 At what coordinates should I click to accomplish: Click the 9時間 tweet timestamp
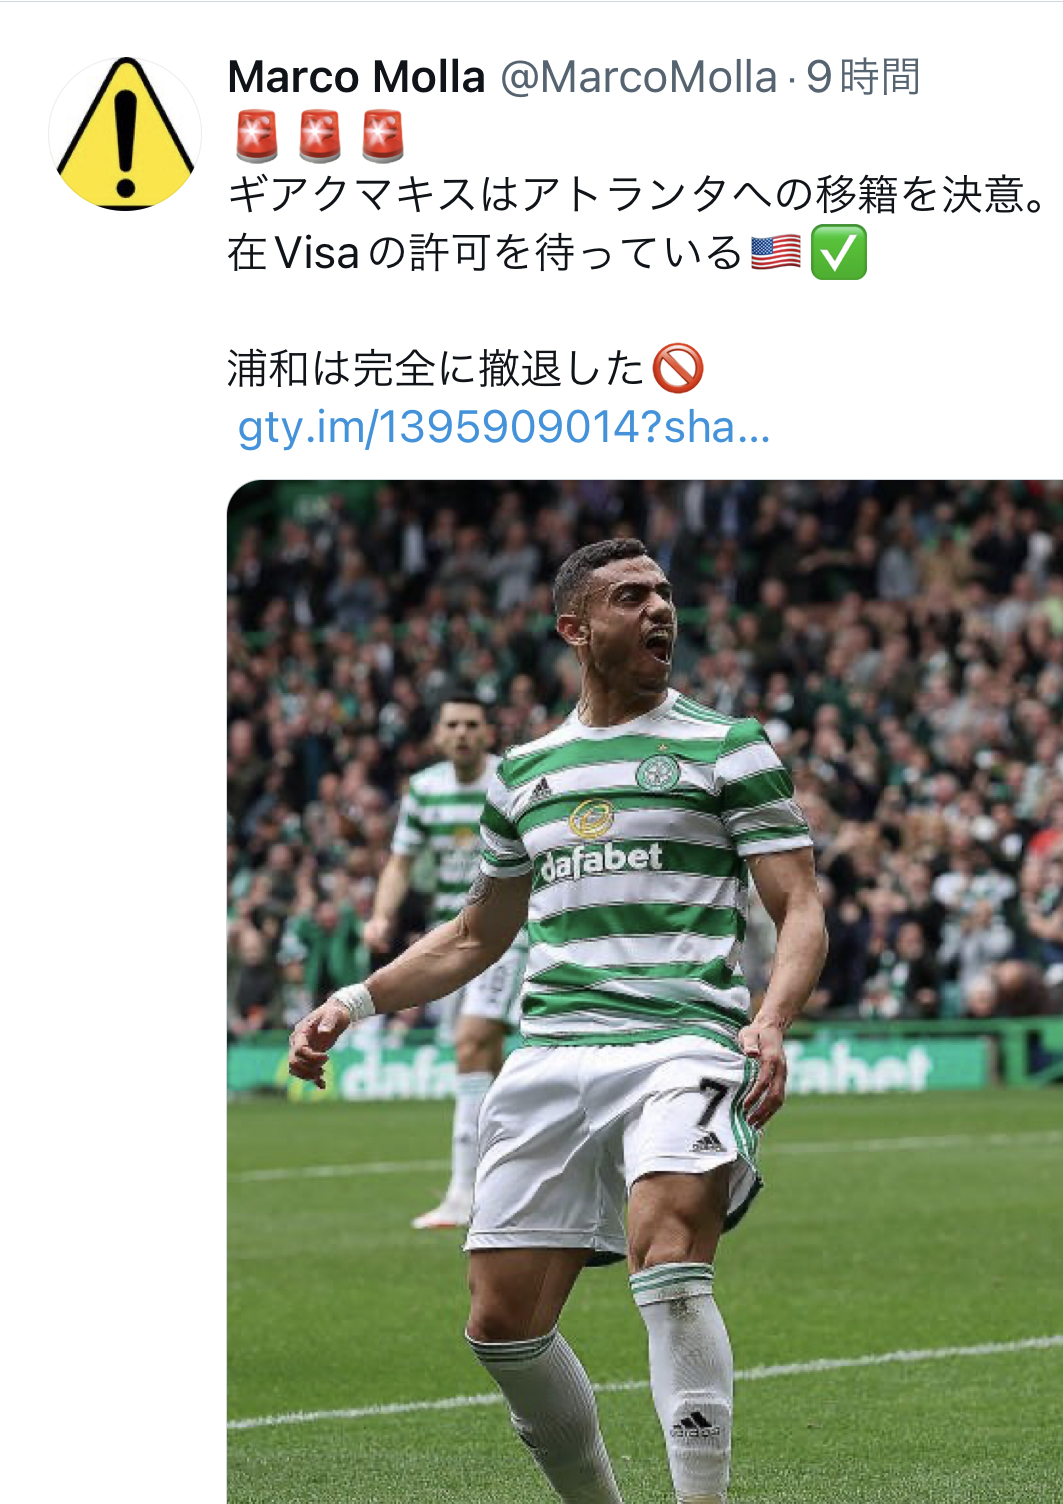(x=863, y=77)
